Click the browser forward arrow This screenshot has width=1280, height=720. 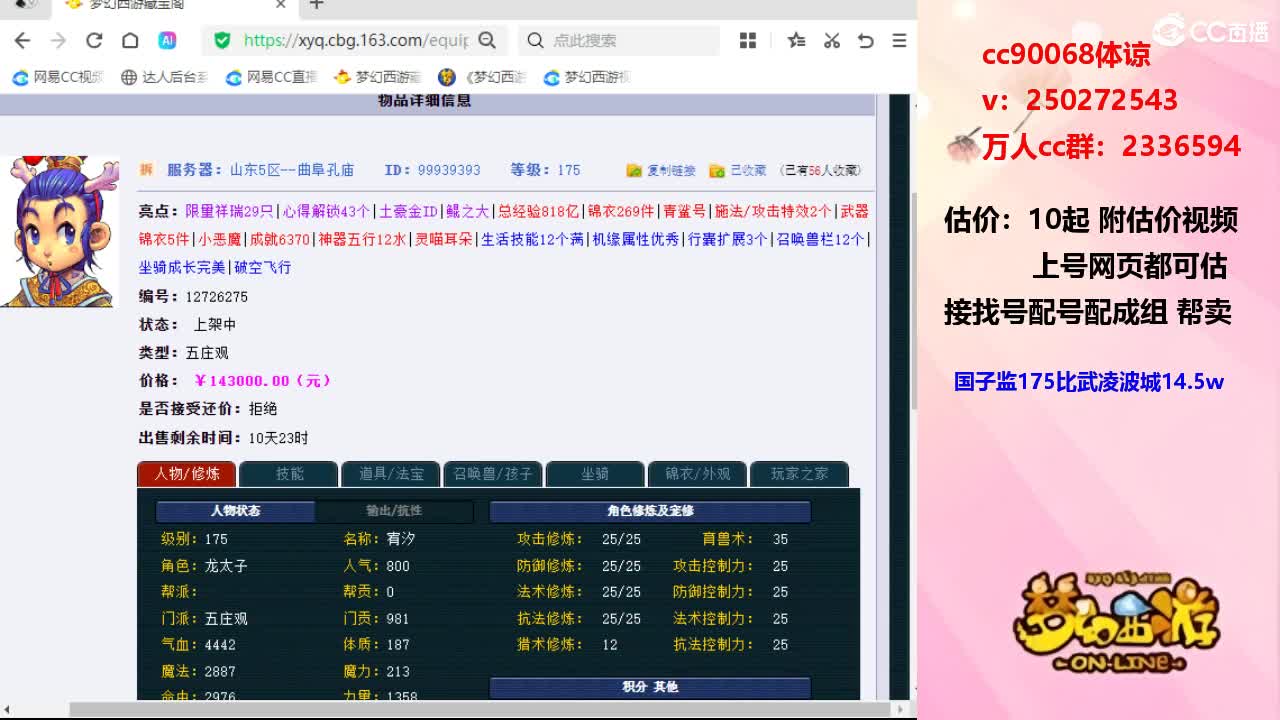point(58,40)
